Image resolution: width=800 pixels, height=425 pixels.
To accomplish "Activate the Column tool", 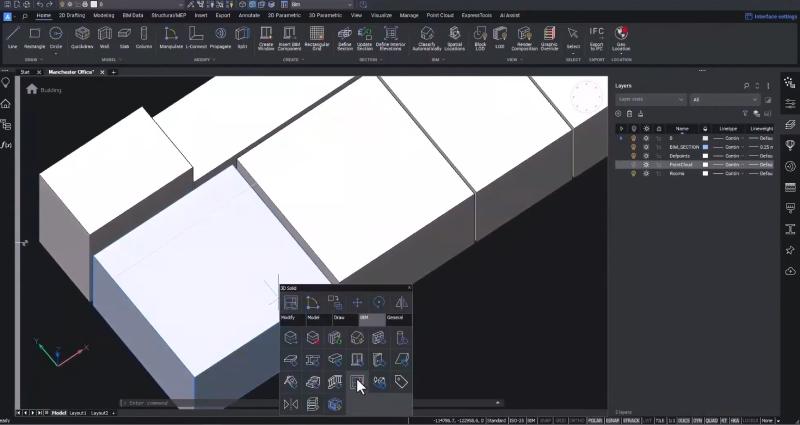I will (x=144, y=38).
